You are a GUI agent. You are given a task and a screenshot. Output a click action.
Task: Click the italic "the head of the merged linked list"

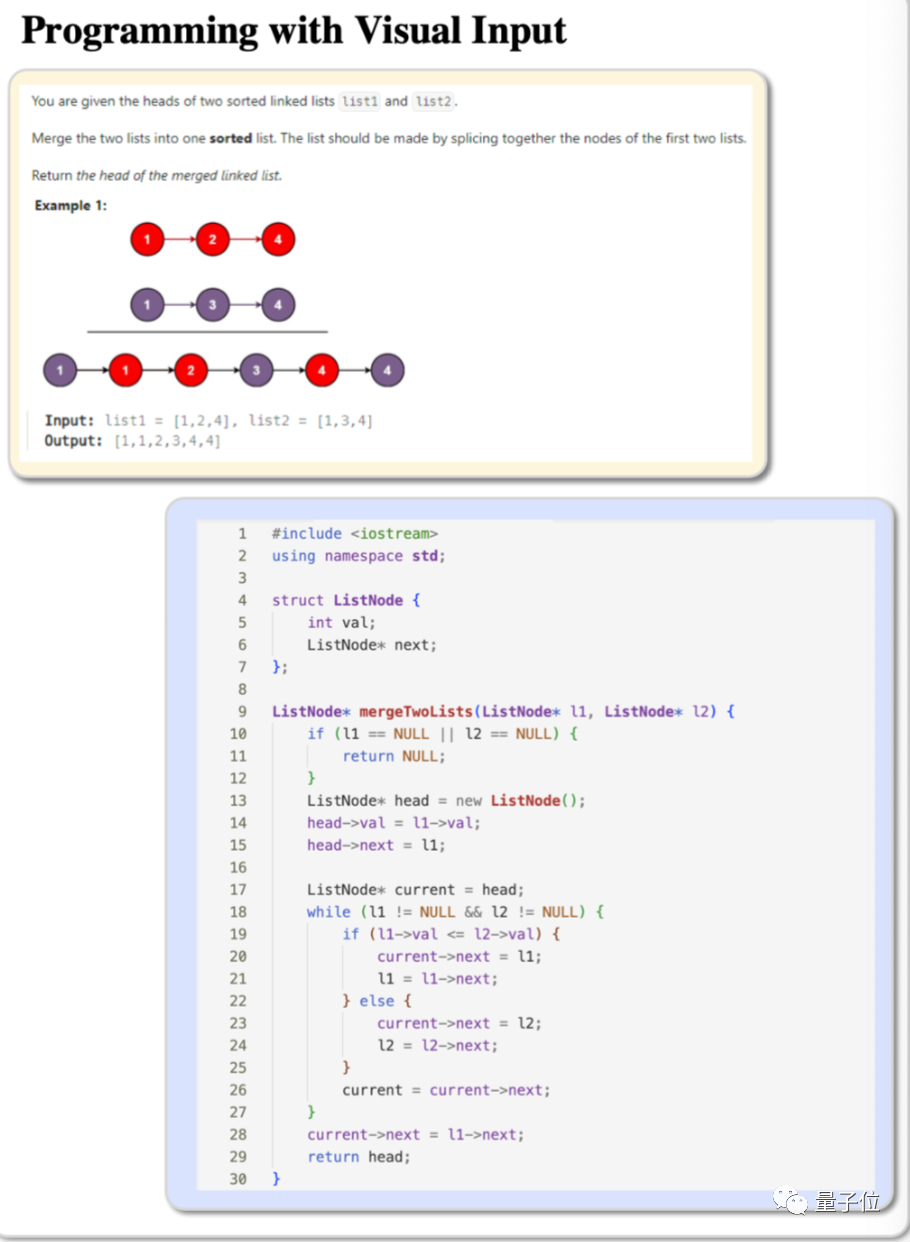pyautogui.click(x=179, y=175)
